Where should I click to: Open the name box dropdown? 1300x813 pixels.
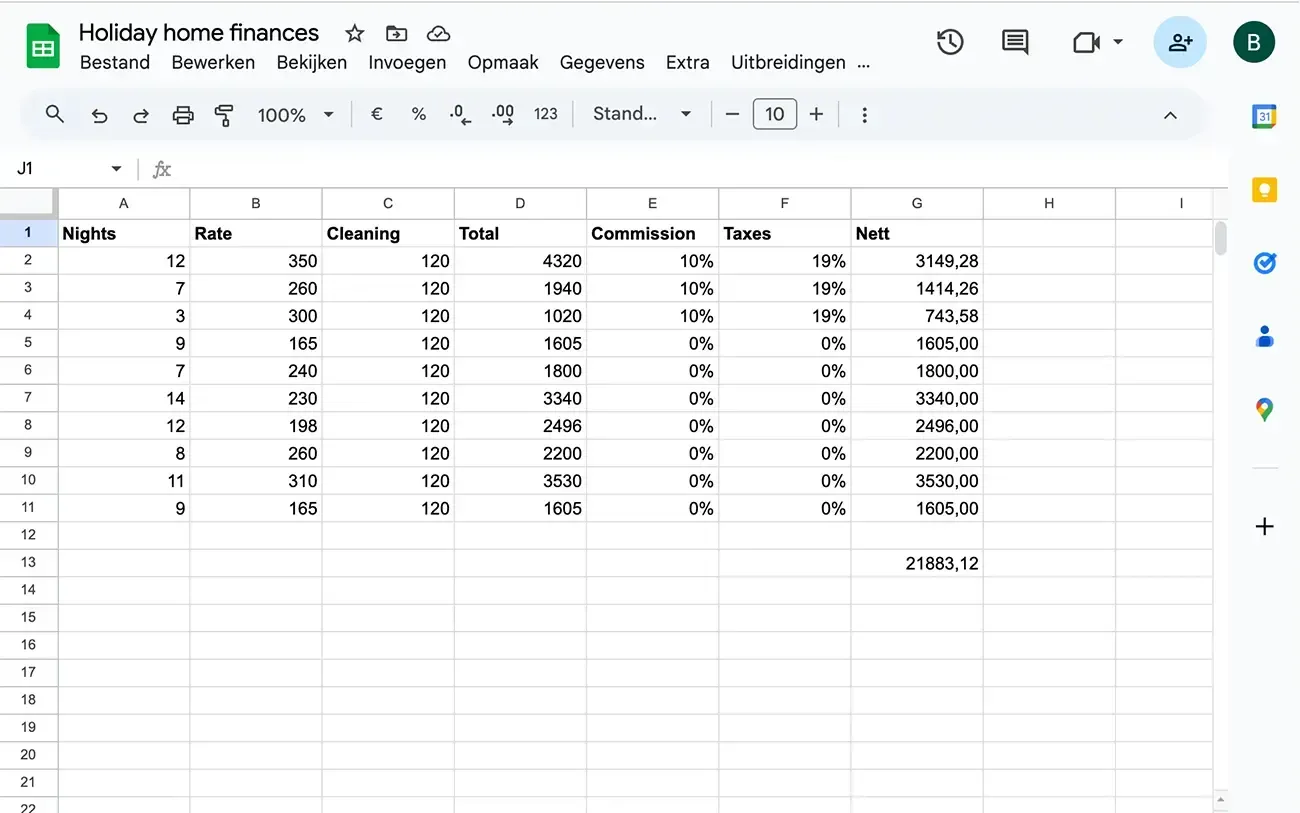[x=115, y=168]
